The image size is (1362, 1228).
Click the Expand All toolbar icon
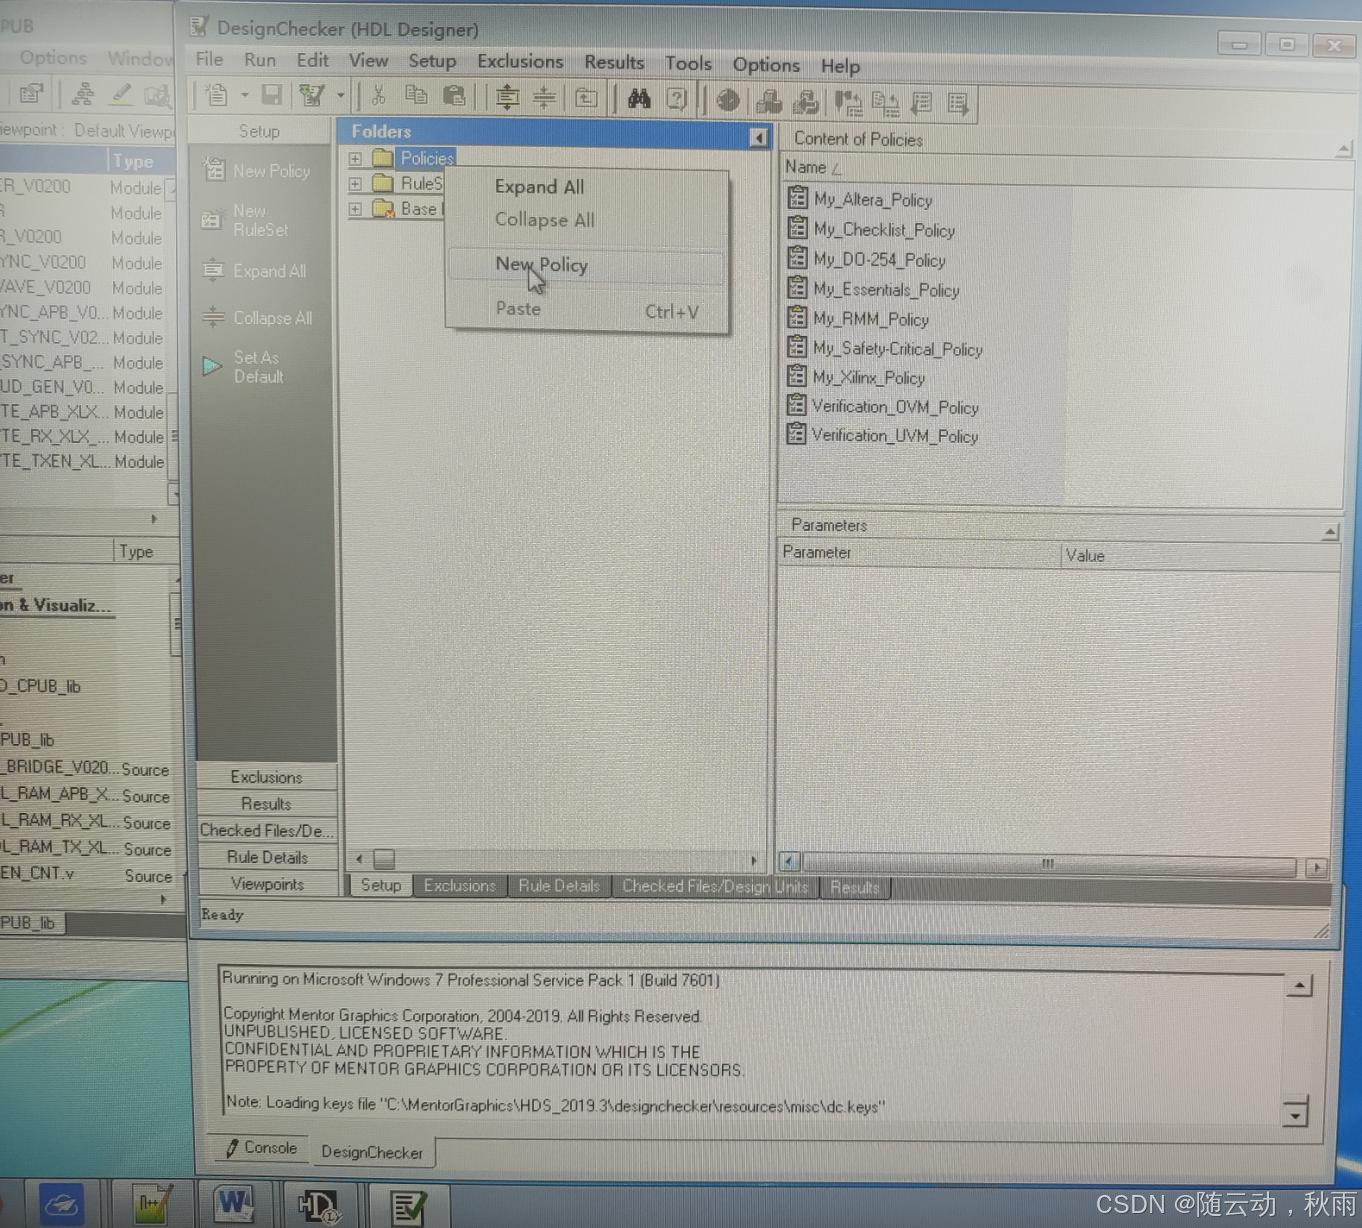pyautogui.click(x=507, y=97)
